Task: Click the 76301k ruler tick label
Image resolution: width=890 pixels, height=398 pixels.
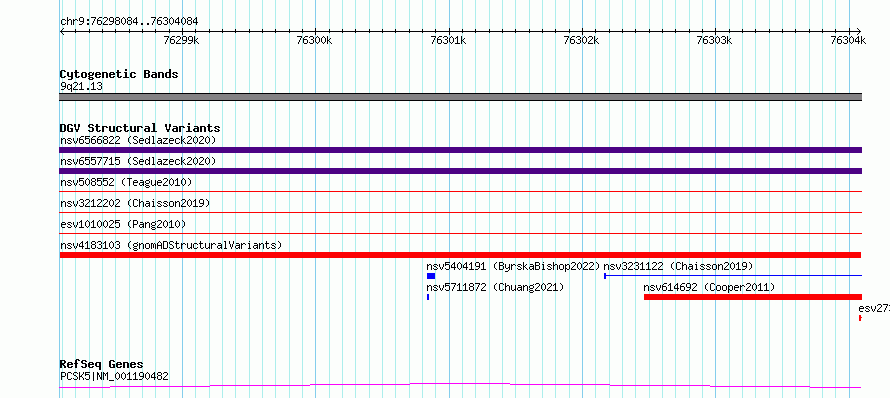Action: click(448, 40)
